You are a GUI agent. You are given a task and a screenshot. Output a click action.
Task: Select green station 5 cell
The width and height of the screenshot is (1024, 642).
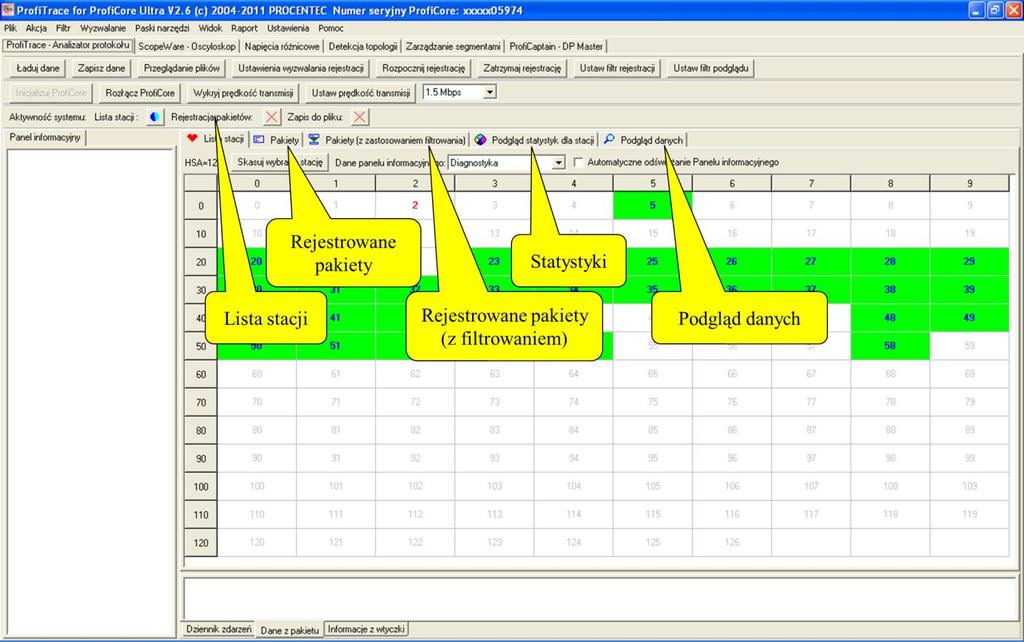point(652,205)
